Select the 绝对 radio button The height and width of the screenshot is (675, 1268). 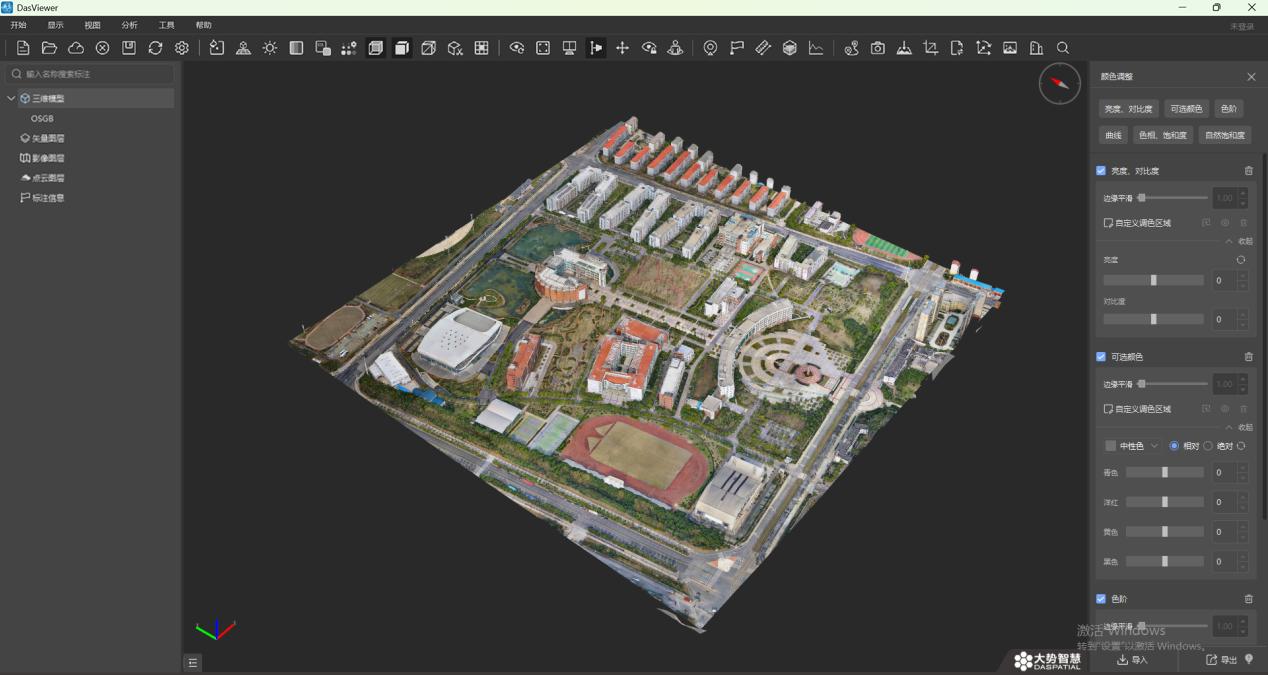tap(1208, 446)
